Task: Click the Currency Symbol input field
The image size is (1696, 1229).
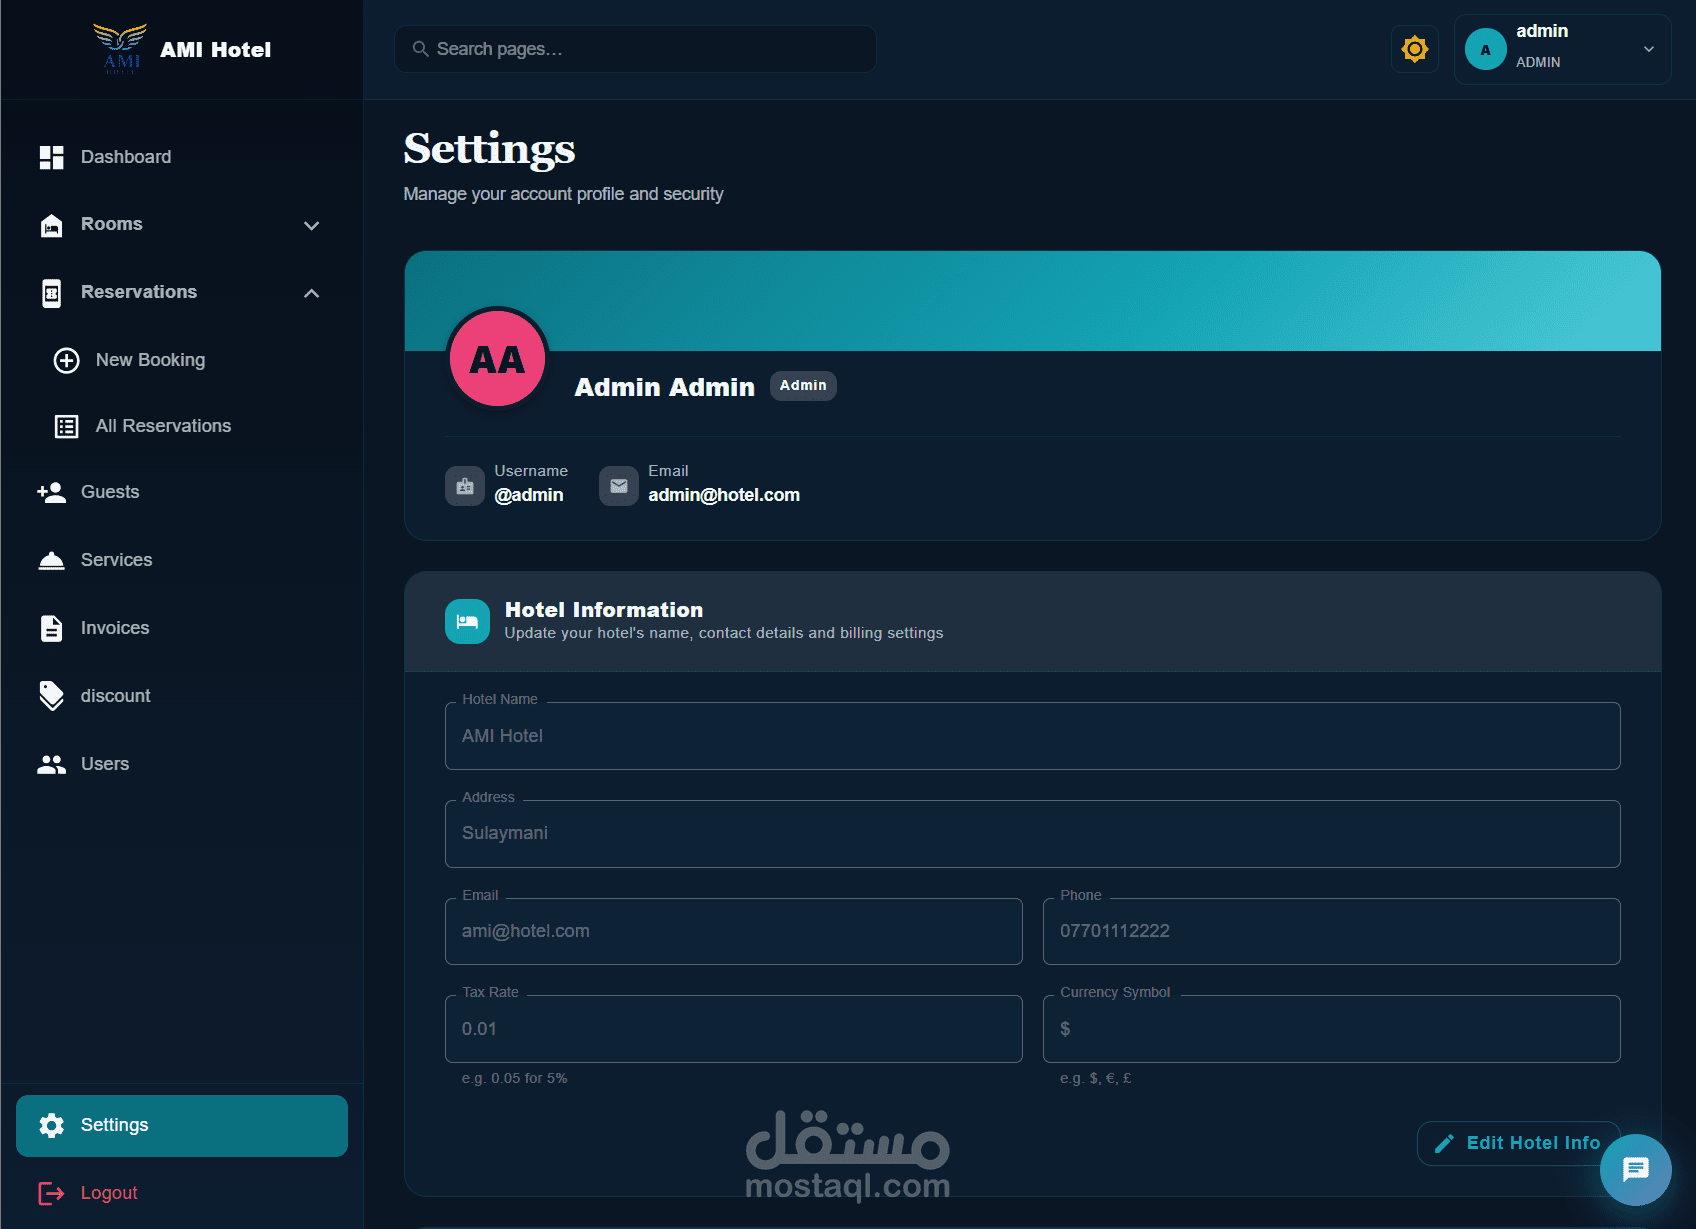Action: [x=1331, y=1029]
